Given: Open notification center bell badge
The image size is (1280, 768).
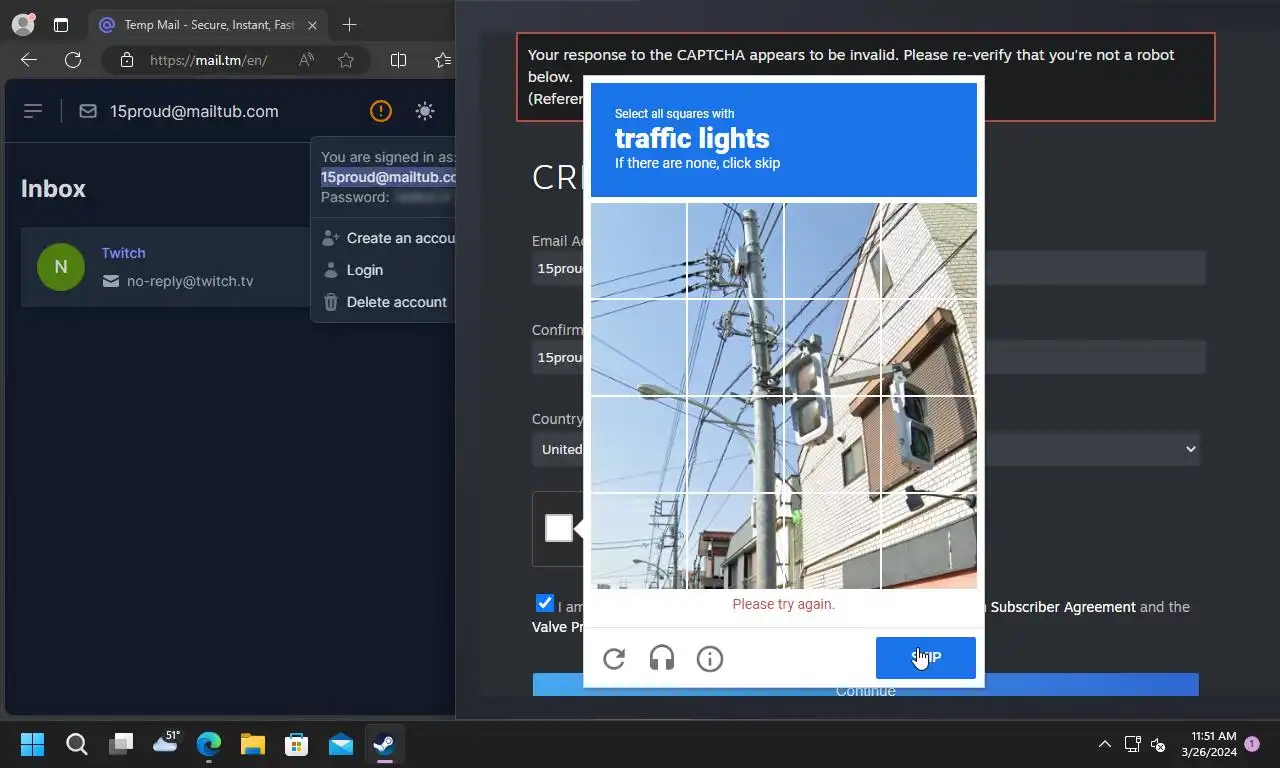Looking at the screenshot, I should (x=1252, y=744).
